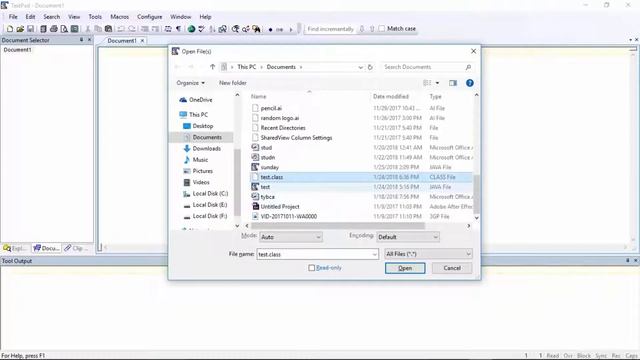Open the Search menu

pos(52,17)
